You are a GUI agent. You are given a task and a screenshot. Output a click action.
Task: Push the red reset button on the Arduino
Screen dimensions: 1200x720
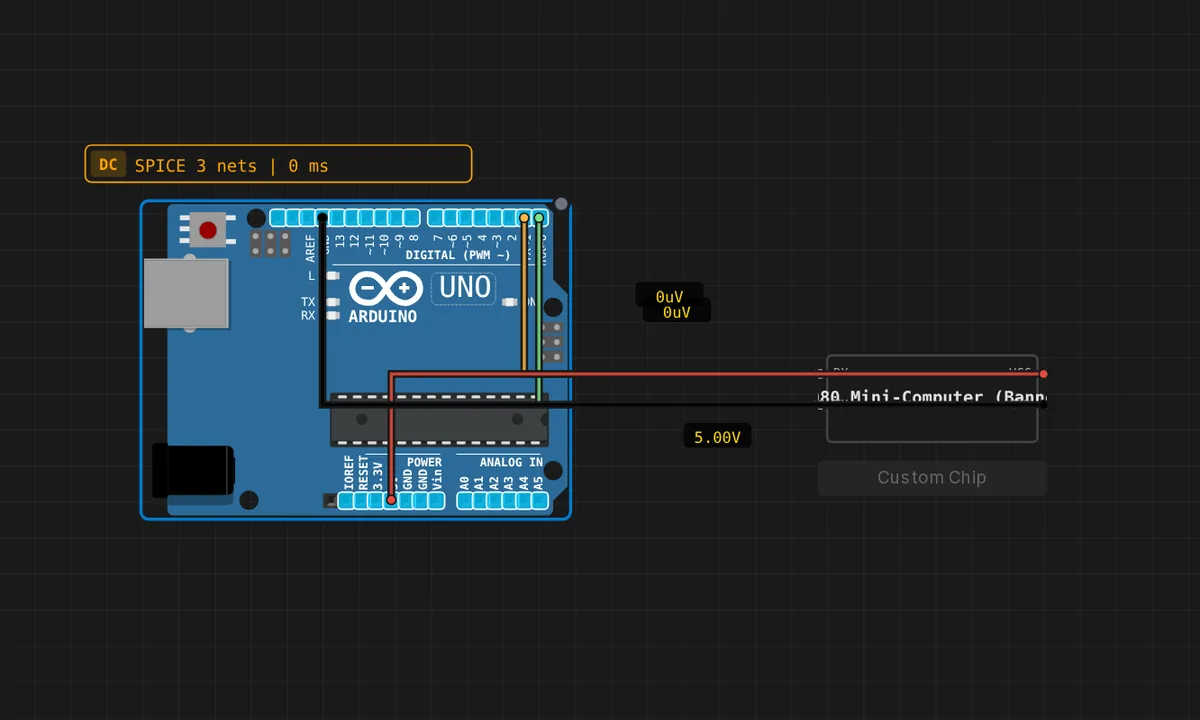coord(208,231)
